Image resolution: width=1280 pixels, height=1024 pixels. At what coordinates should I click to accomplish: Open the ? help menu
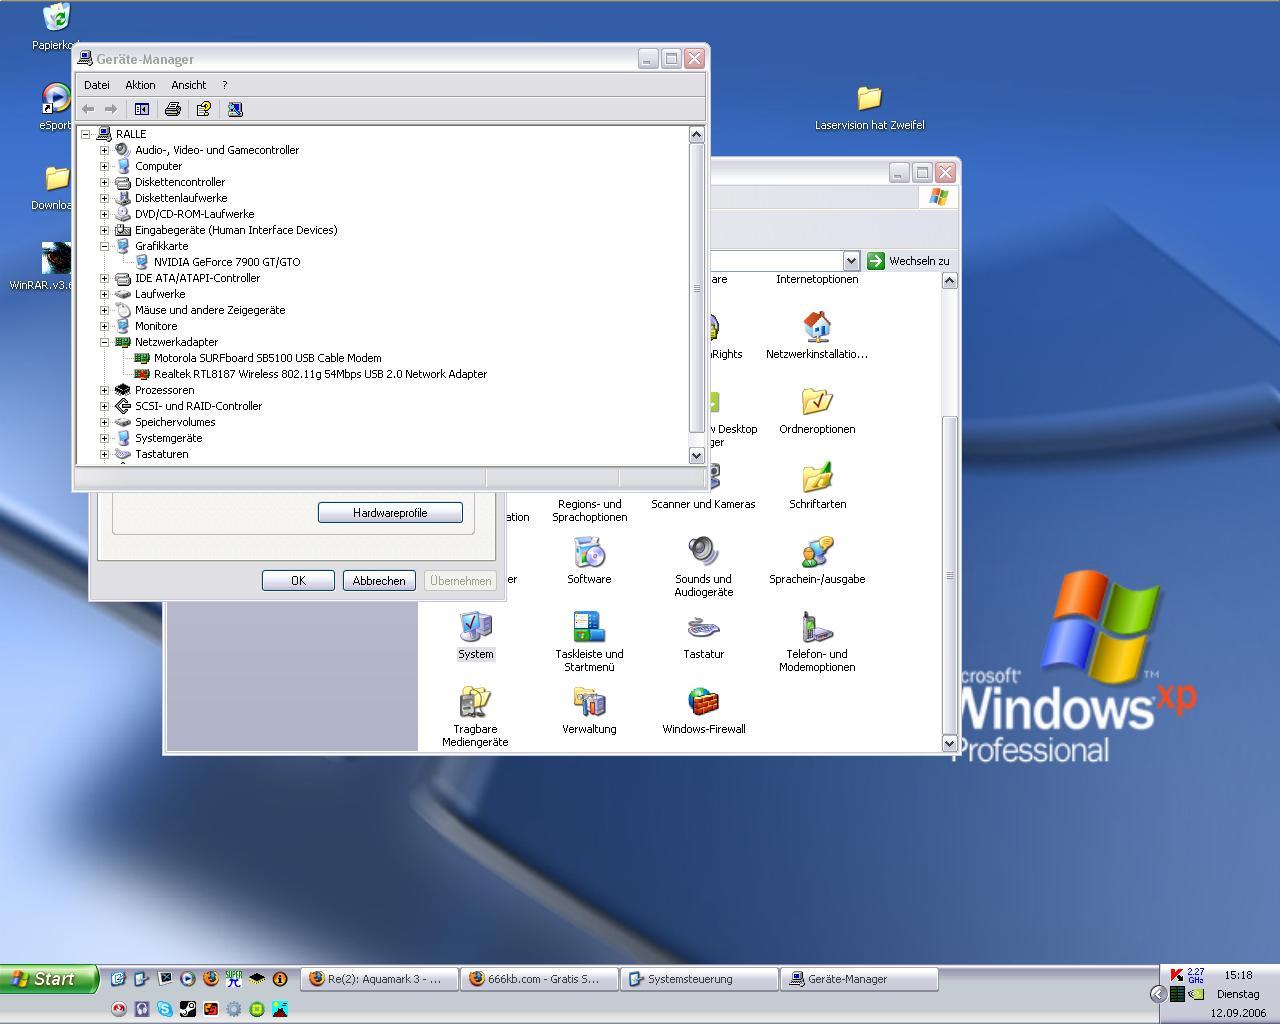tap(224, 85)
